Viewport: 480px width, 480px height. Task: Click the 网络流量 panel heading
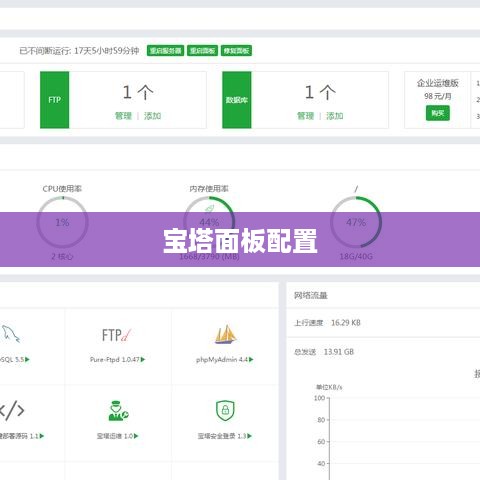coord(311,295)
